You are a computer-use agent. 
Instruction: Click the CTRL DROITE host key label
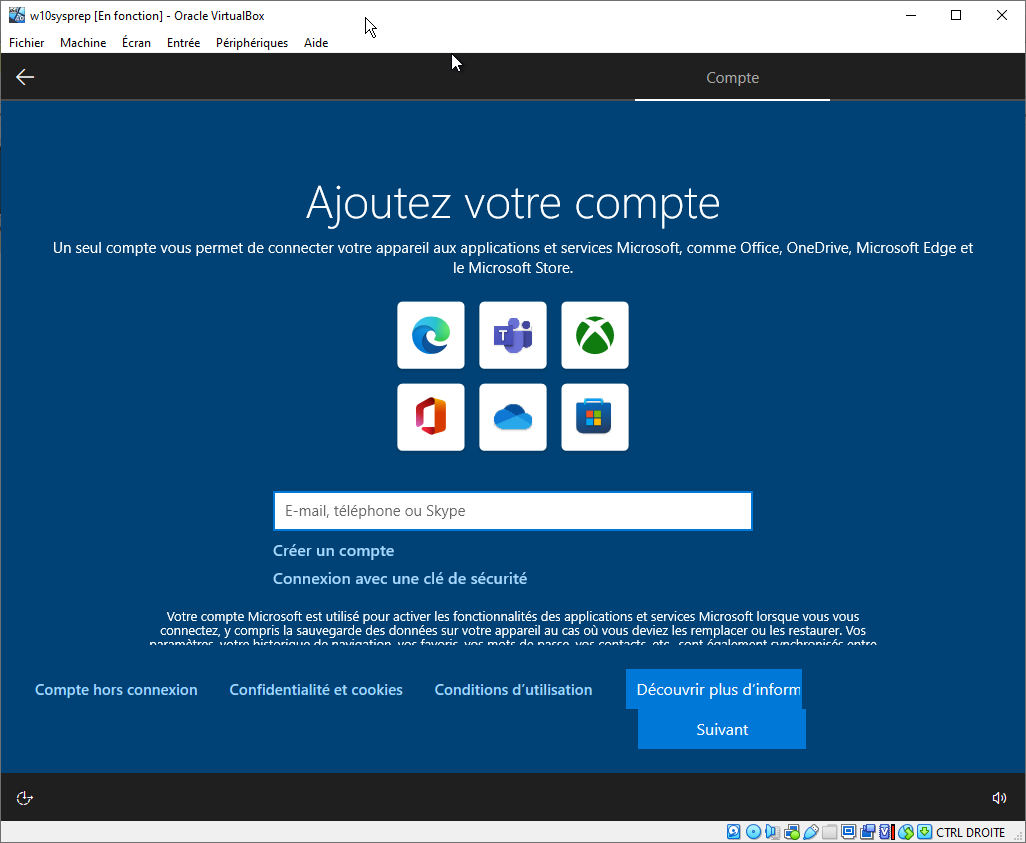tap(970, 833)
